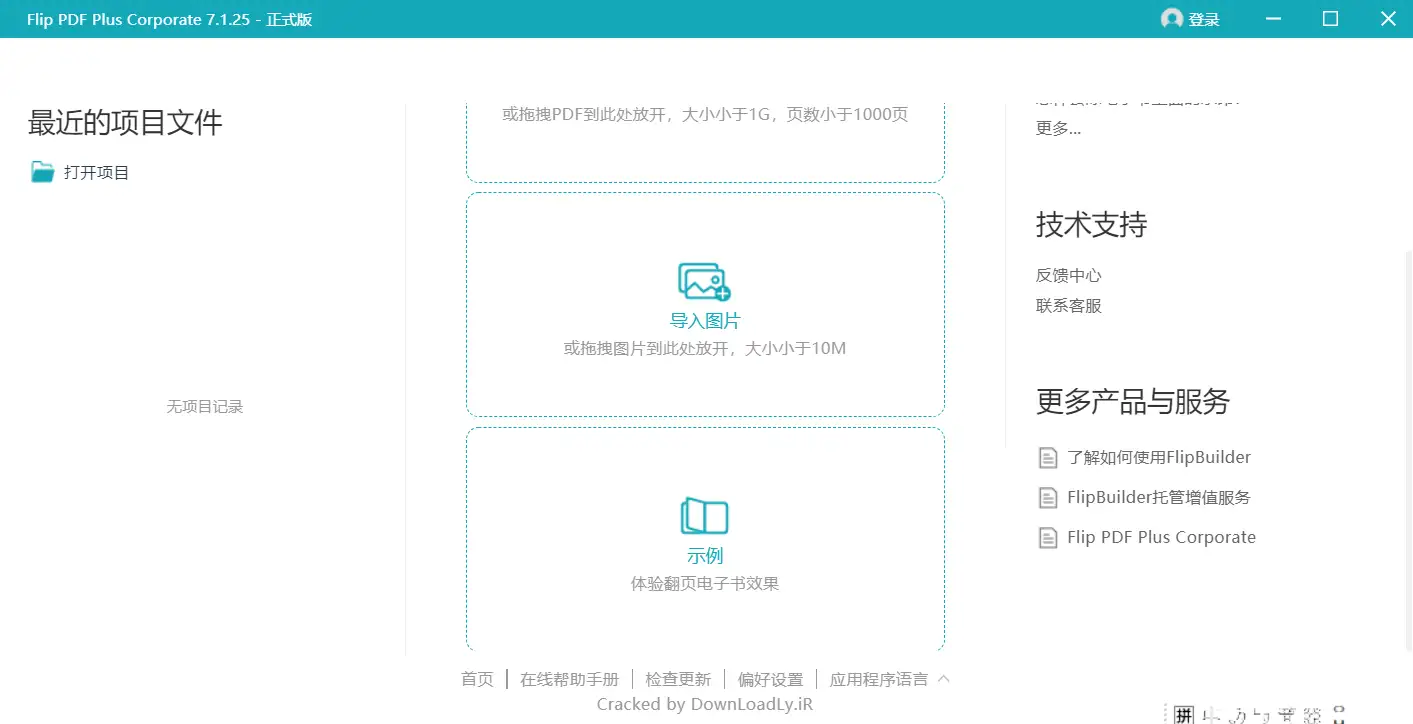Image resolution: width=1413 pixels, height=724 pixels.
Task: Open the 应用程序语言 language menu
Action: click(x=878, y=680)
